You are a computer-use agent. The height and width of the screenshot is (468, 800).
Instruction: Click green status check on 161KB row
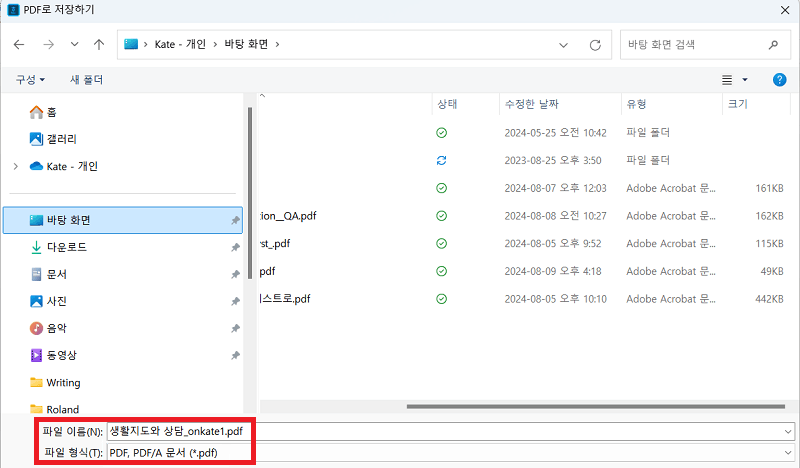(441, 188)
